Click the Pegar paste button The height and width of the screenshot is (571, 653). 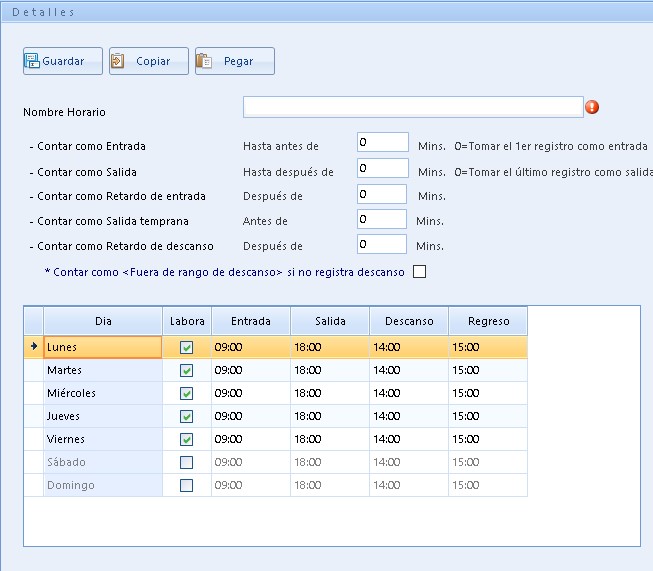click(x=235, y=61)
